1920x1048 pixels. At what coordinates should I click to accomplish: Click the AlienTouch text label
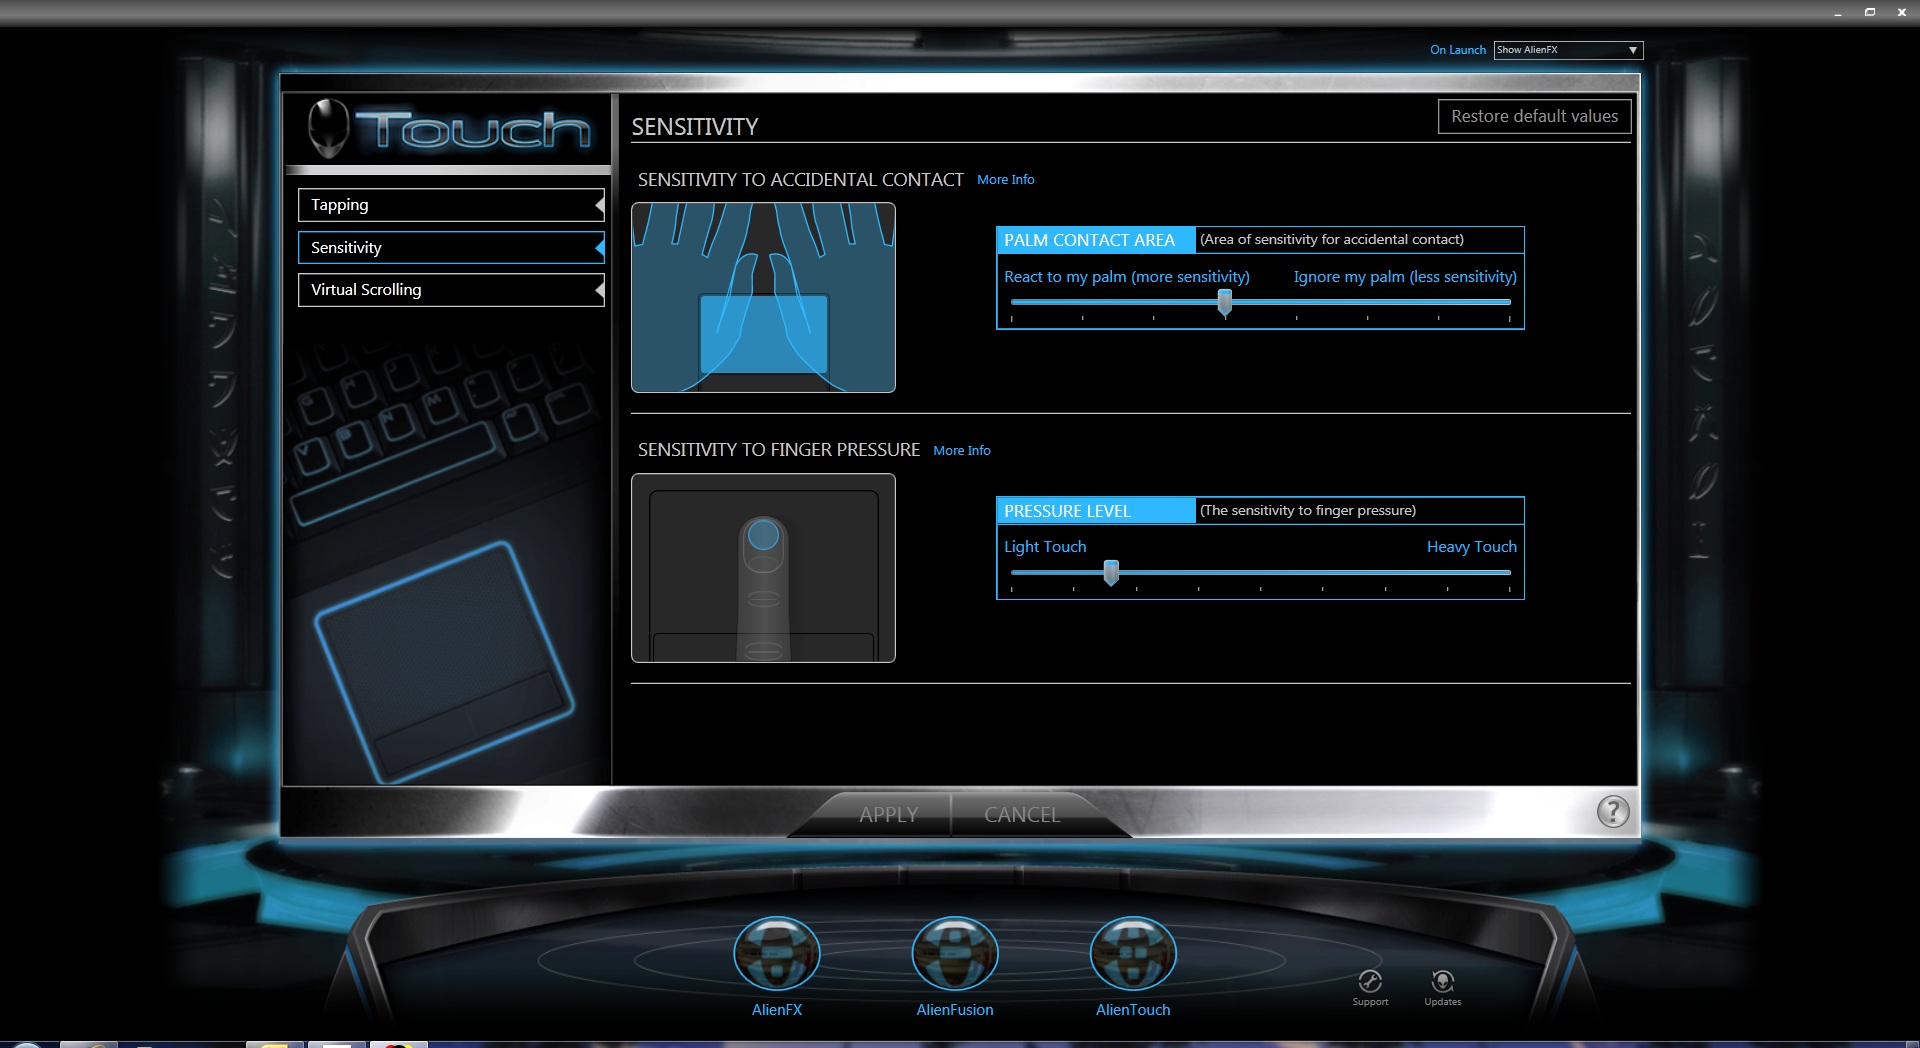1133,1010
